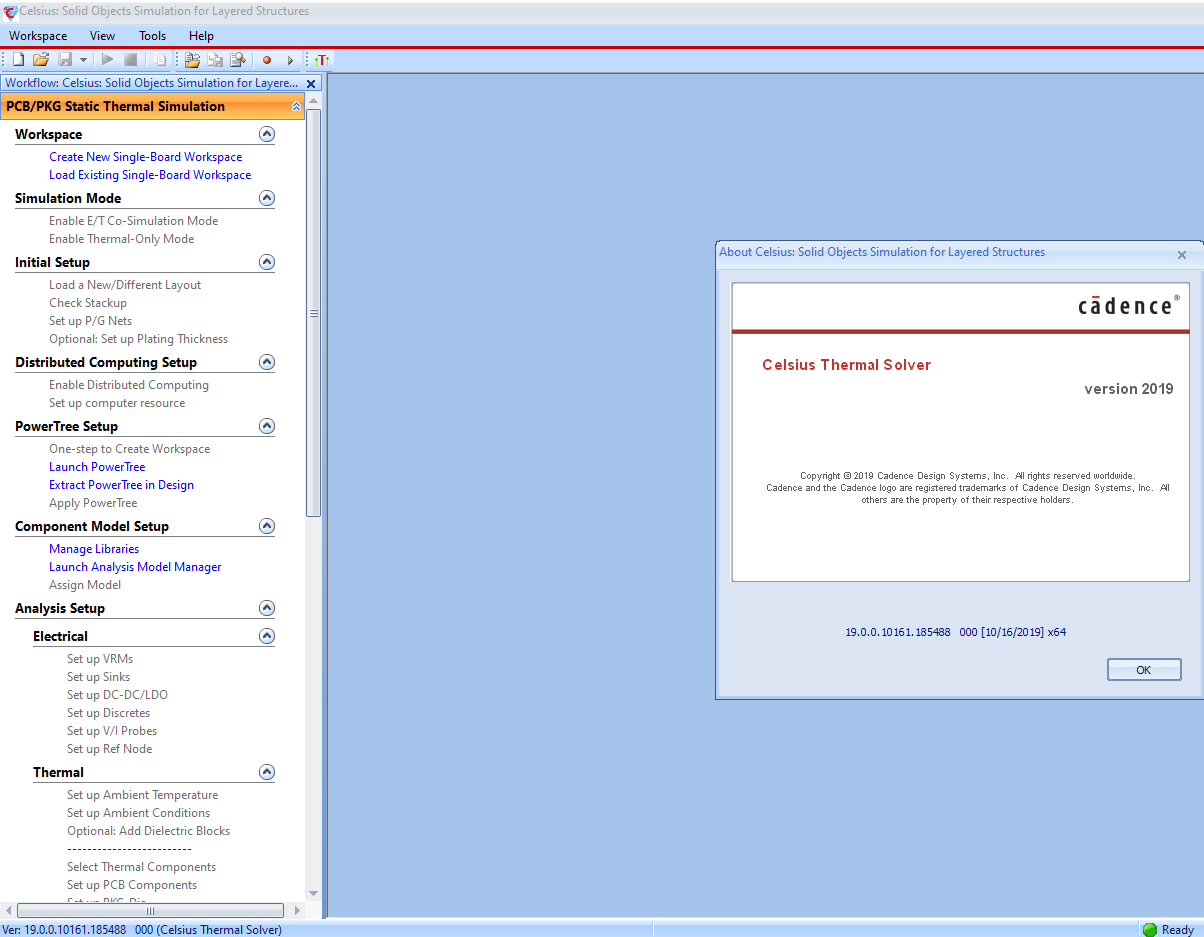Collapse the Analysis Setup section chevron

(x=267, y=608)
